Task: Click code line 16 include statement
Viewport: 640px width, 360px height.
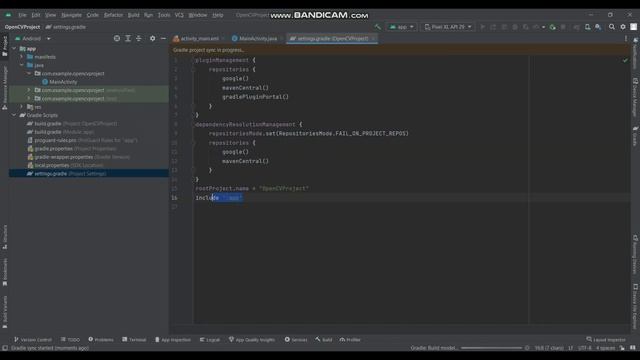Action: [x=219, y=198]
